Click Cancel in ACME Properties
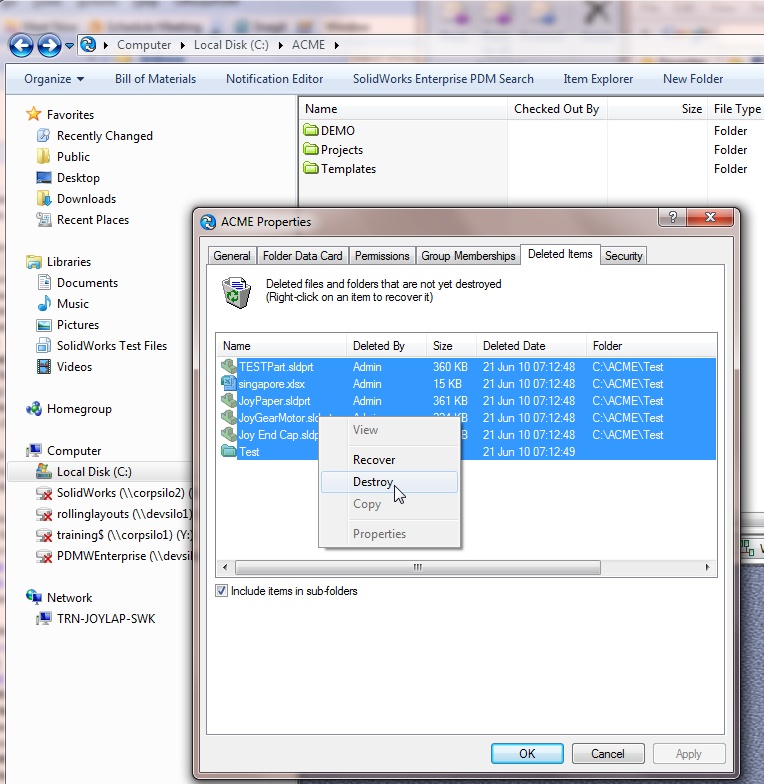 point(608,754)
